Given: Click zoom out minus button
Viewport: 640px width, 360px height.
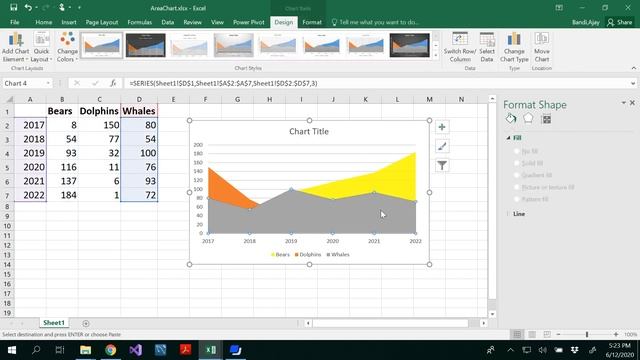Looking at the screenshot, I should pos(558,334).
